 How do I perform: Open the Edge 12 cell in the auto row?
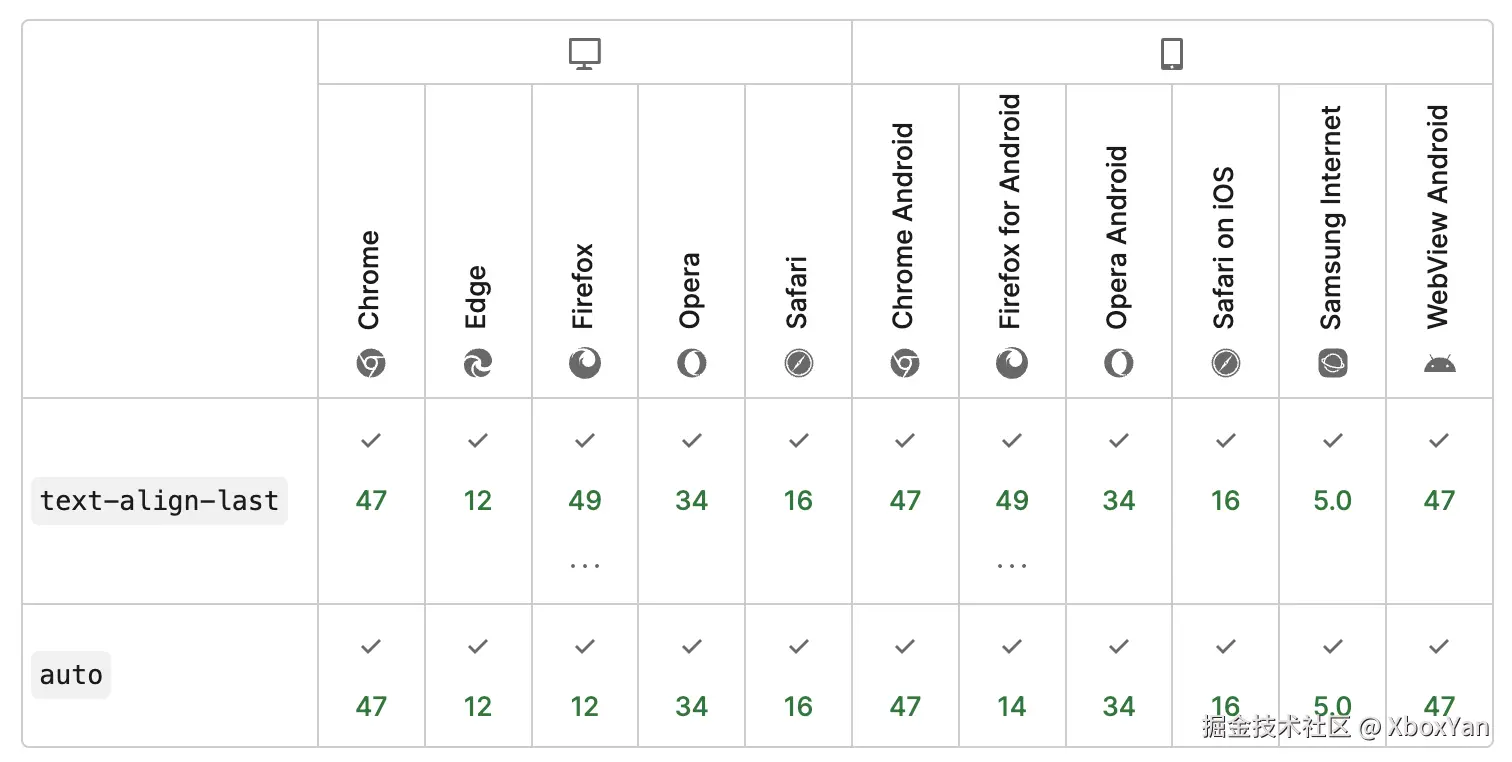[x=478, y=706]
